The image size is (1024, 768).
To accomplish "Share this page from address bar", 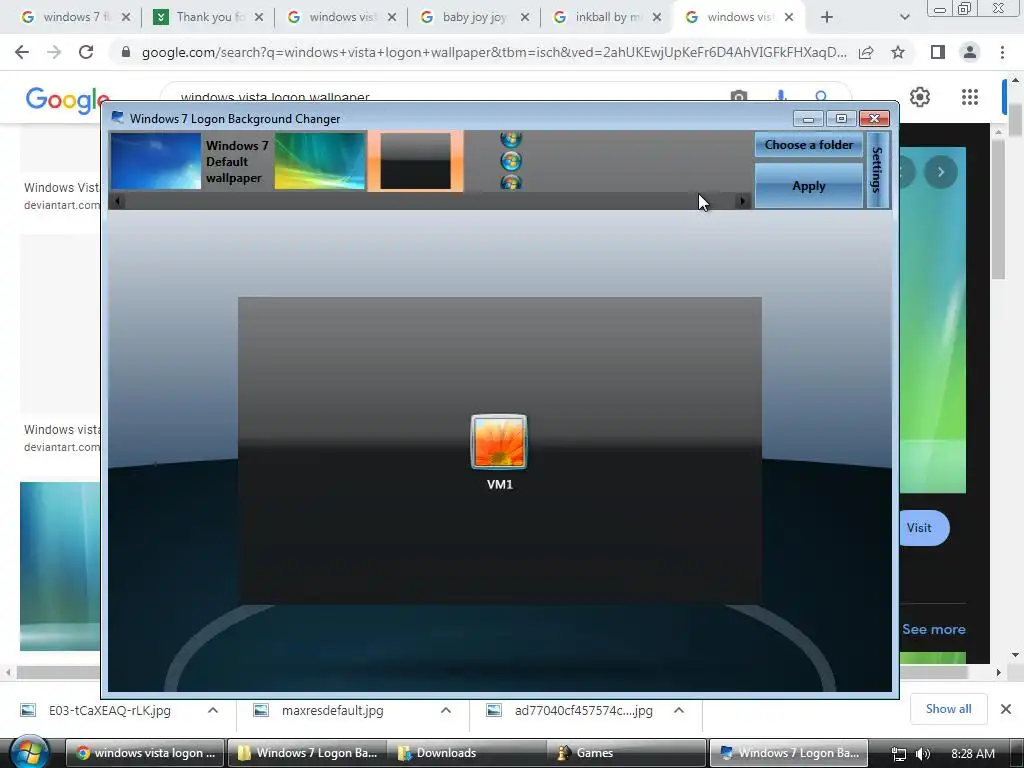I will [867, 53].
